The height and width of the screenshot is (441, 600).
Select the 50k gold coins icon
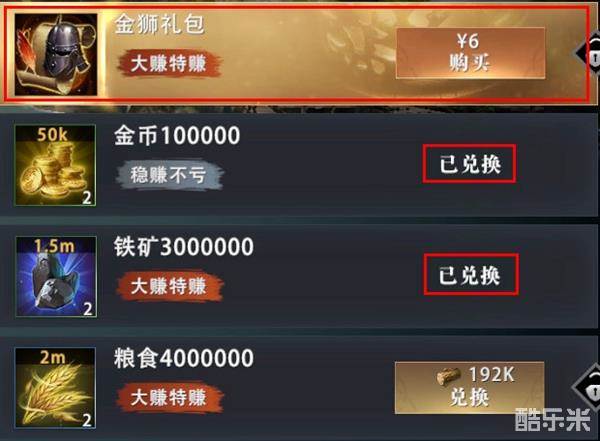coord(55,165)
